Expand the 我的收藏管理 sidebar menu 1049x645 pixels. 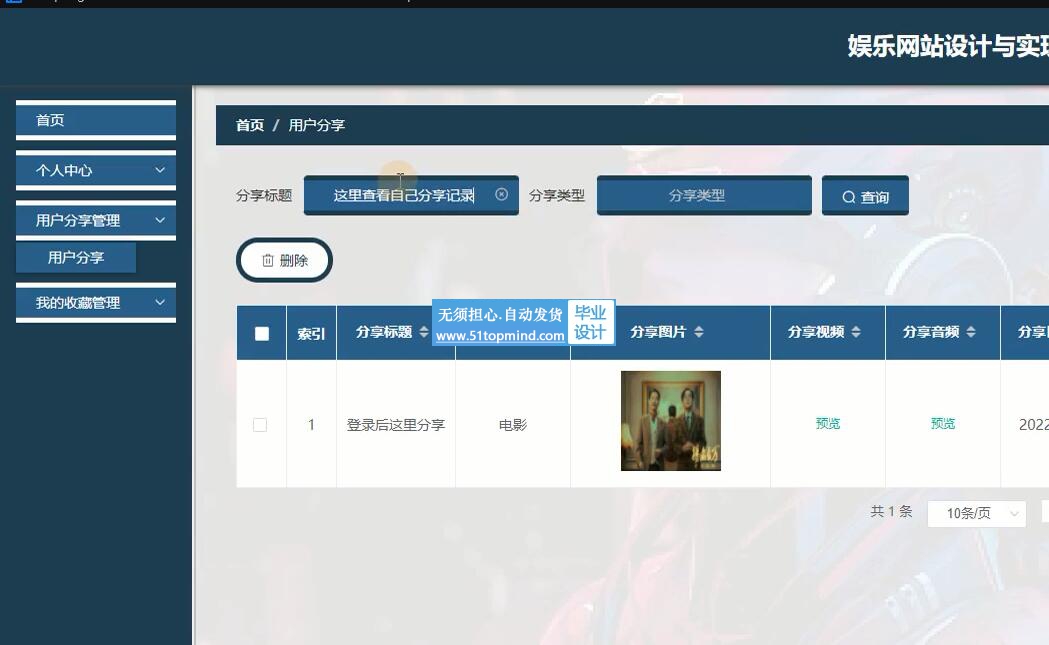96,302
